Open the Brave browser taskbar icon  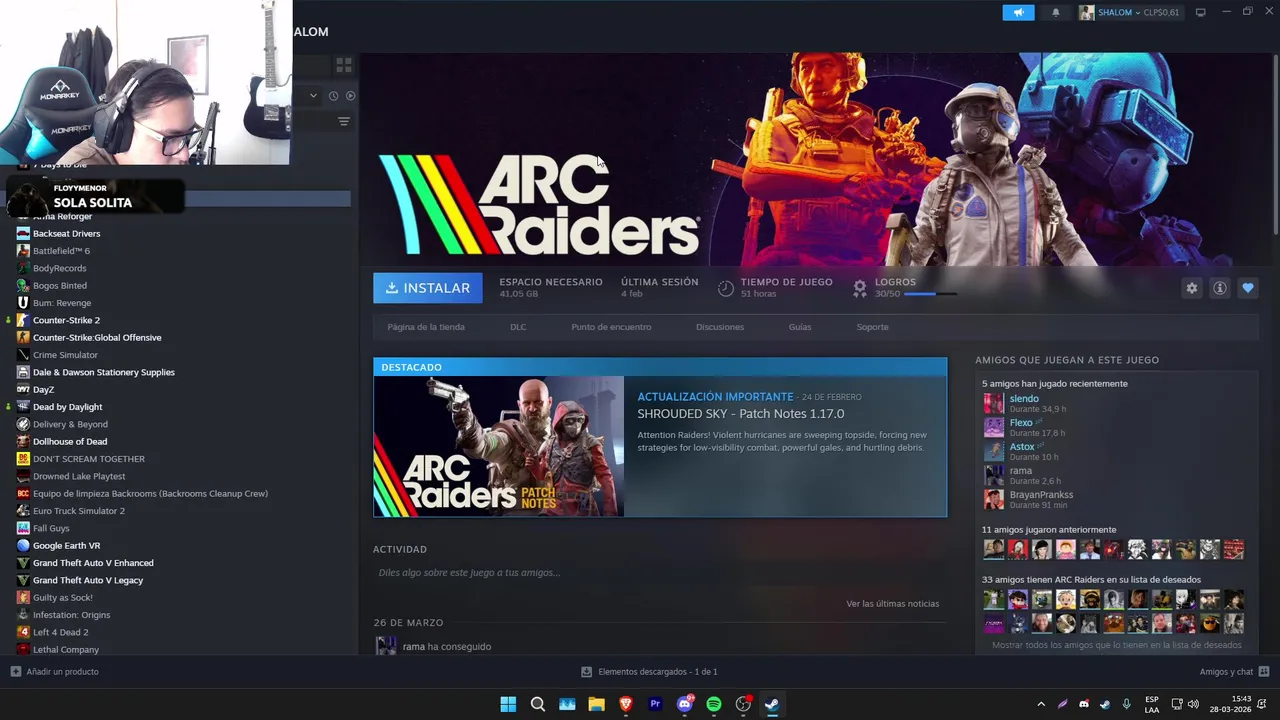(626, 704)
